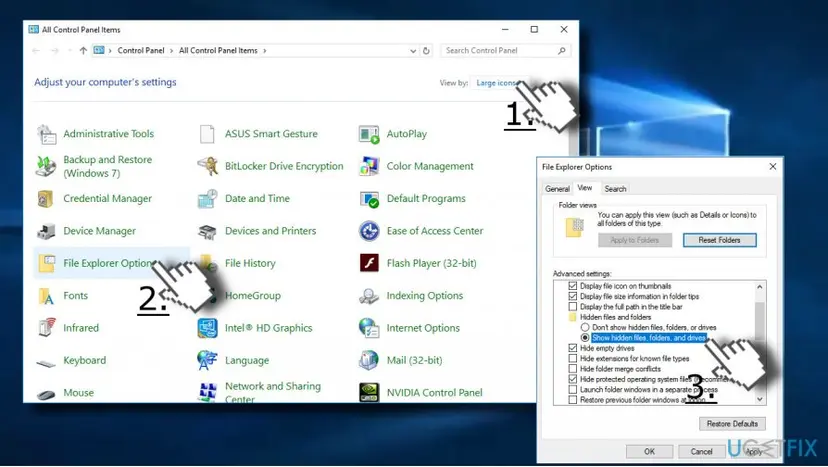Open Backup and Restore (Windows 7) icon
Viewport: 828px width, 467px height.
[x=46, y=166]
